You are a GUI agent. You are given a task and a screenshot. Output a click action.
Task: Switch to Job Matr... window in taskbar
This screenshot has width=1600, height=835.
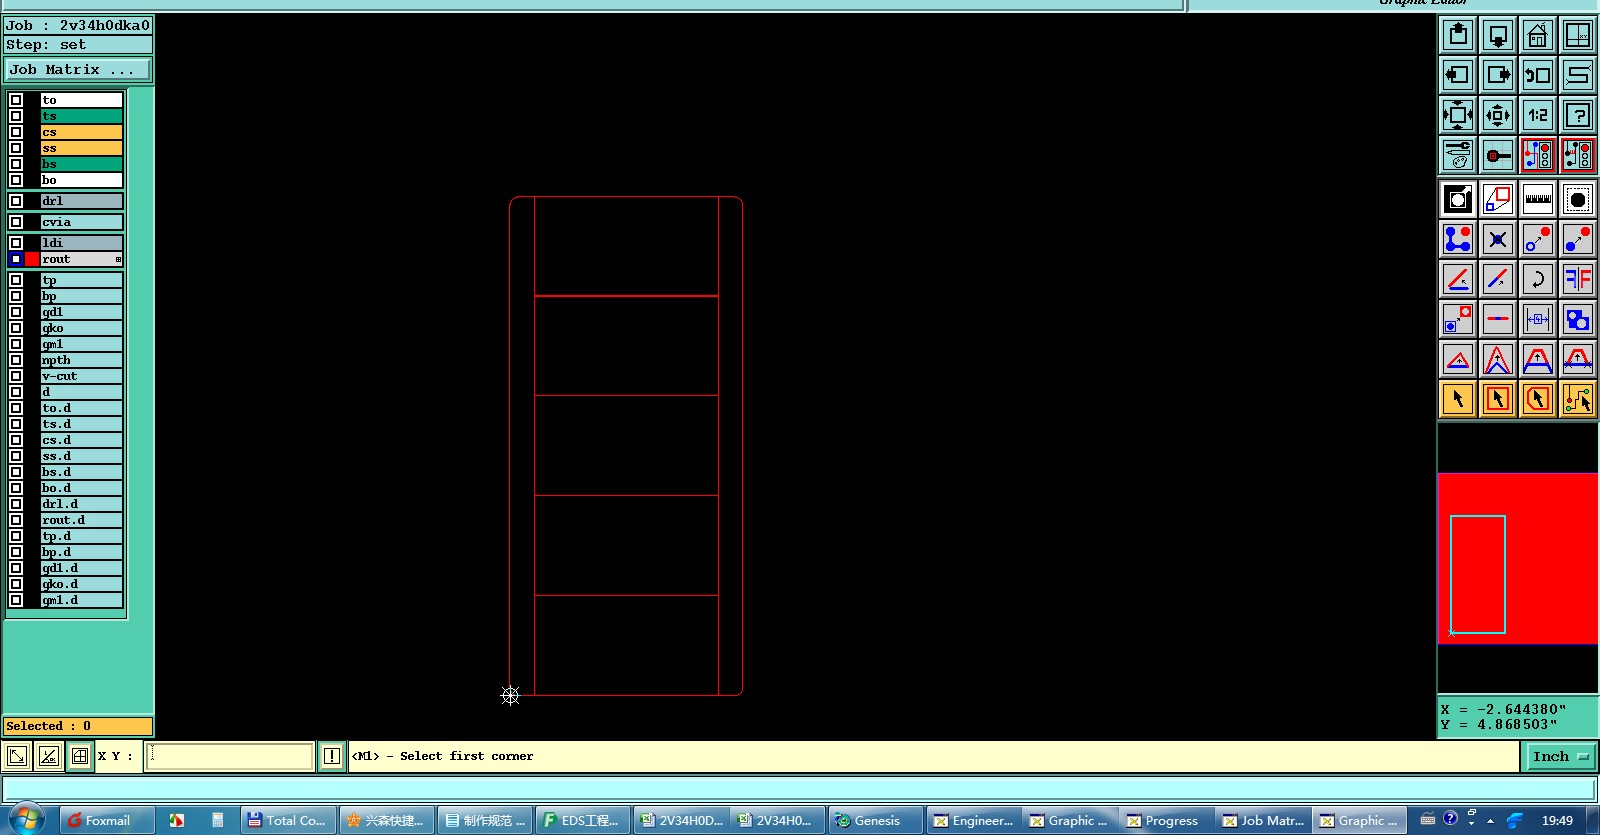coord(1262,820)
